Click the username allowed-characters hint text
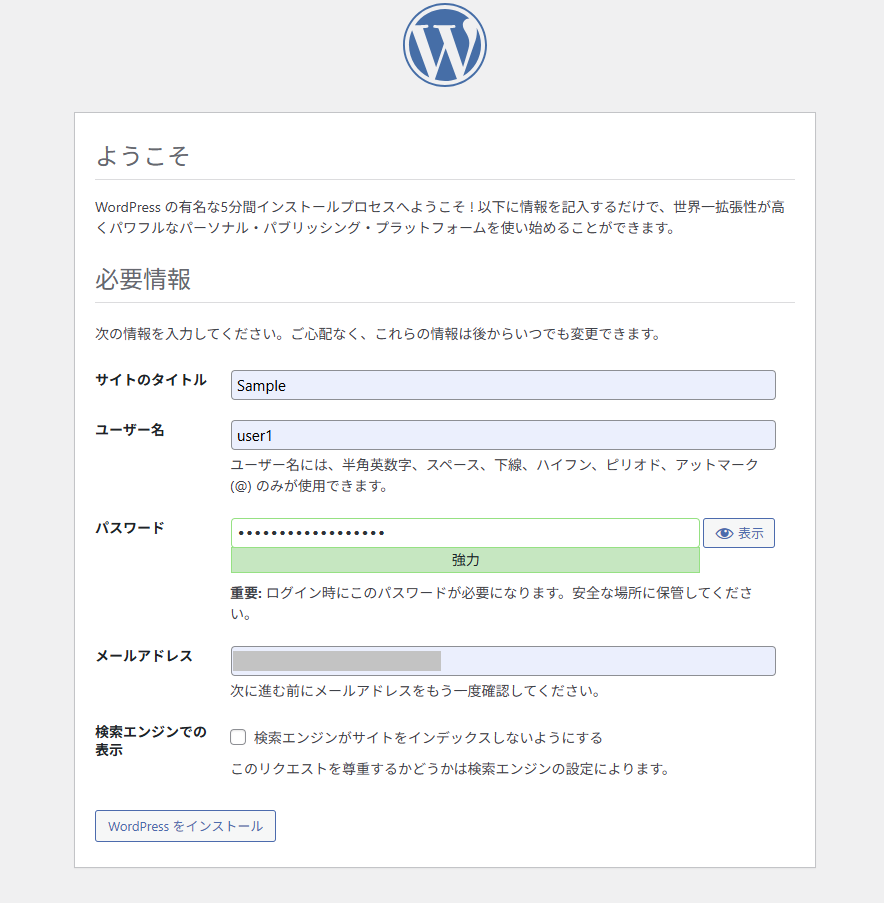Viewport: 884px width, 903px height. click(494, 475)
